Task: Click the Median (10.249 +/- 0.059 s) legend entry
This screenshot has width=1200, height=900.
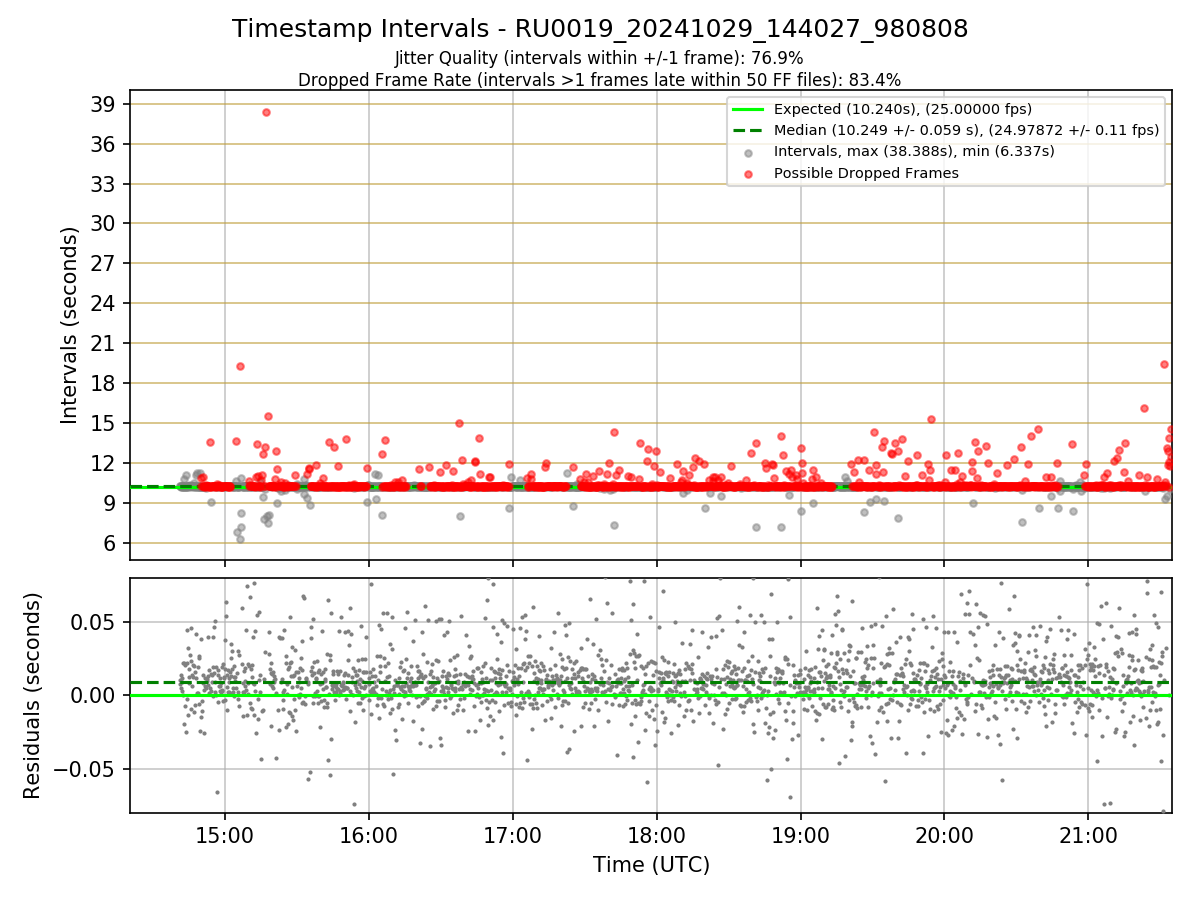Action: point(946,130)
